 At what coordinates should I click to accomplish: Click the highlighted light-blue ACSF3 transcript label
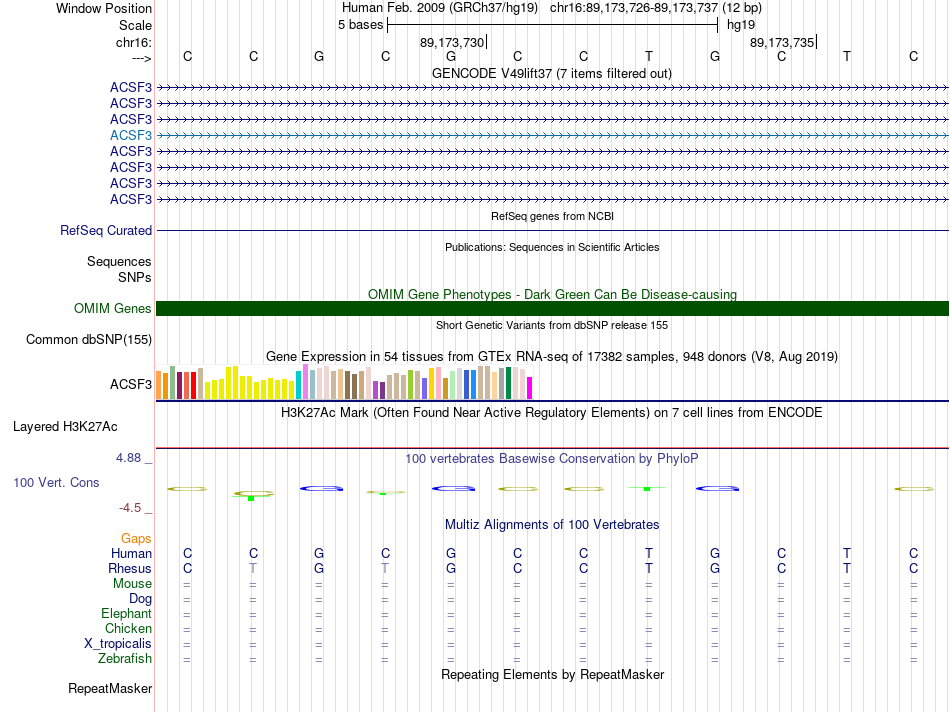point(131,135)
